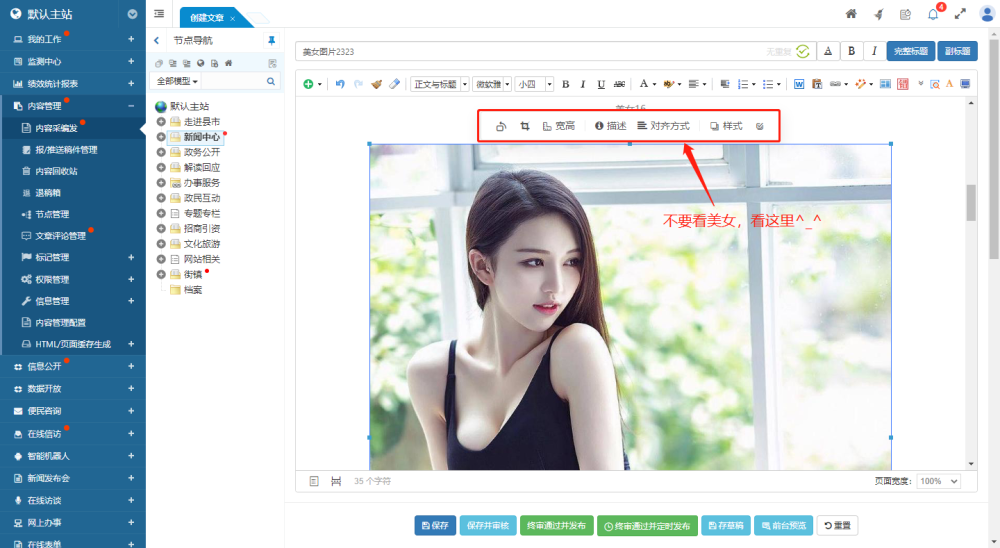
Task: Open the notification bell icon
Action: 933,14
